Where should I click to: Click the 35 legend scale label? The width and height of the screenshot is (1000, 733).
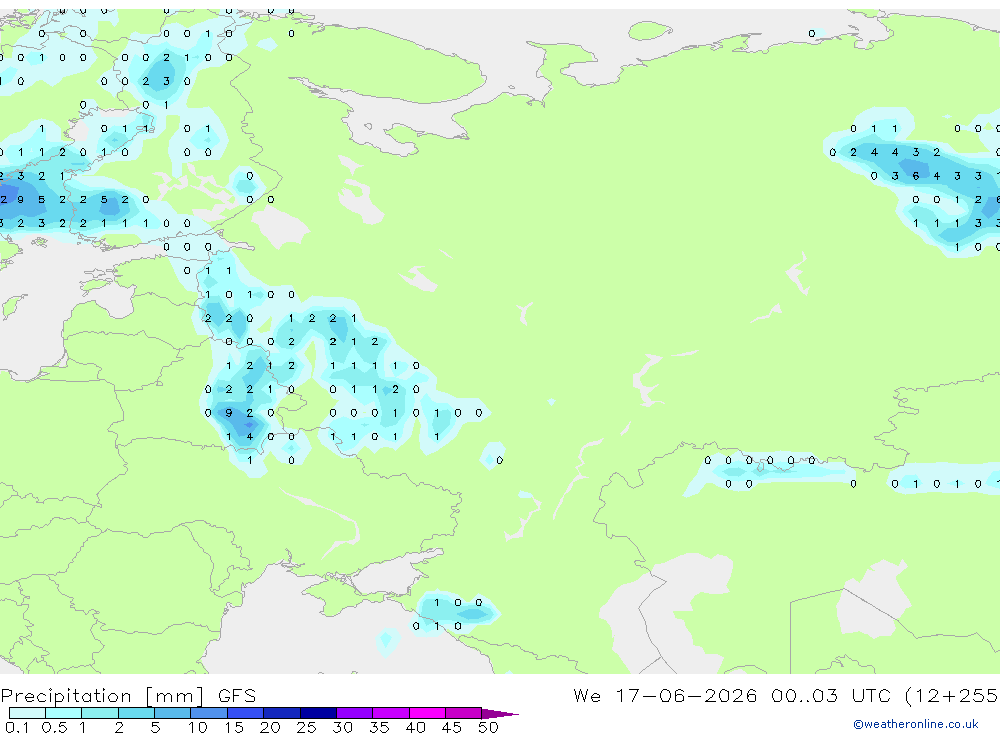pos(379,727)
